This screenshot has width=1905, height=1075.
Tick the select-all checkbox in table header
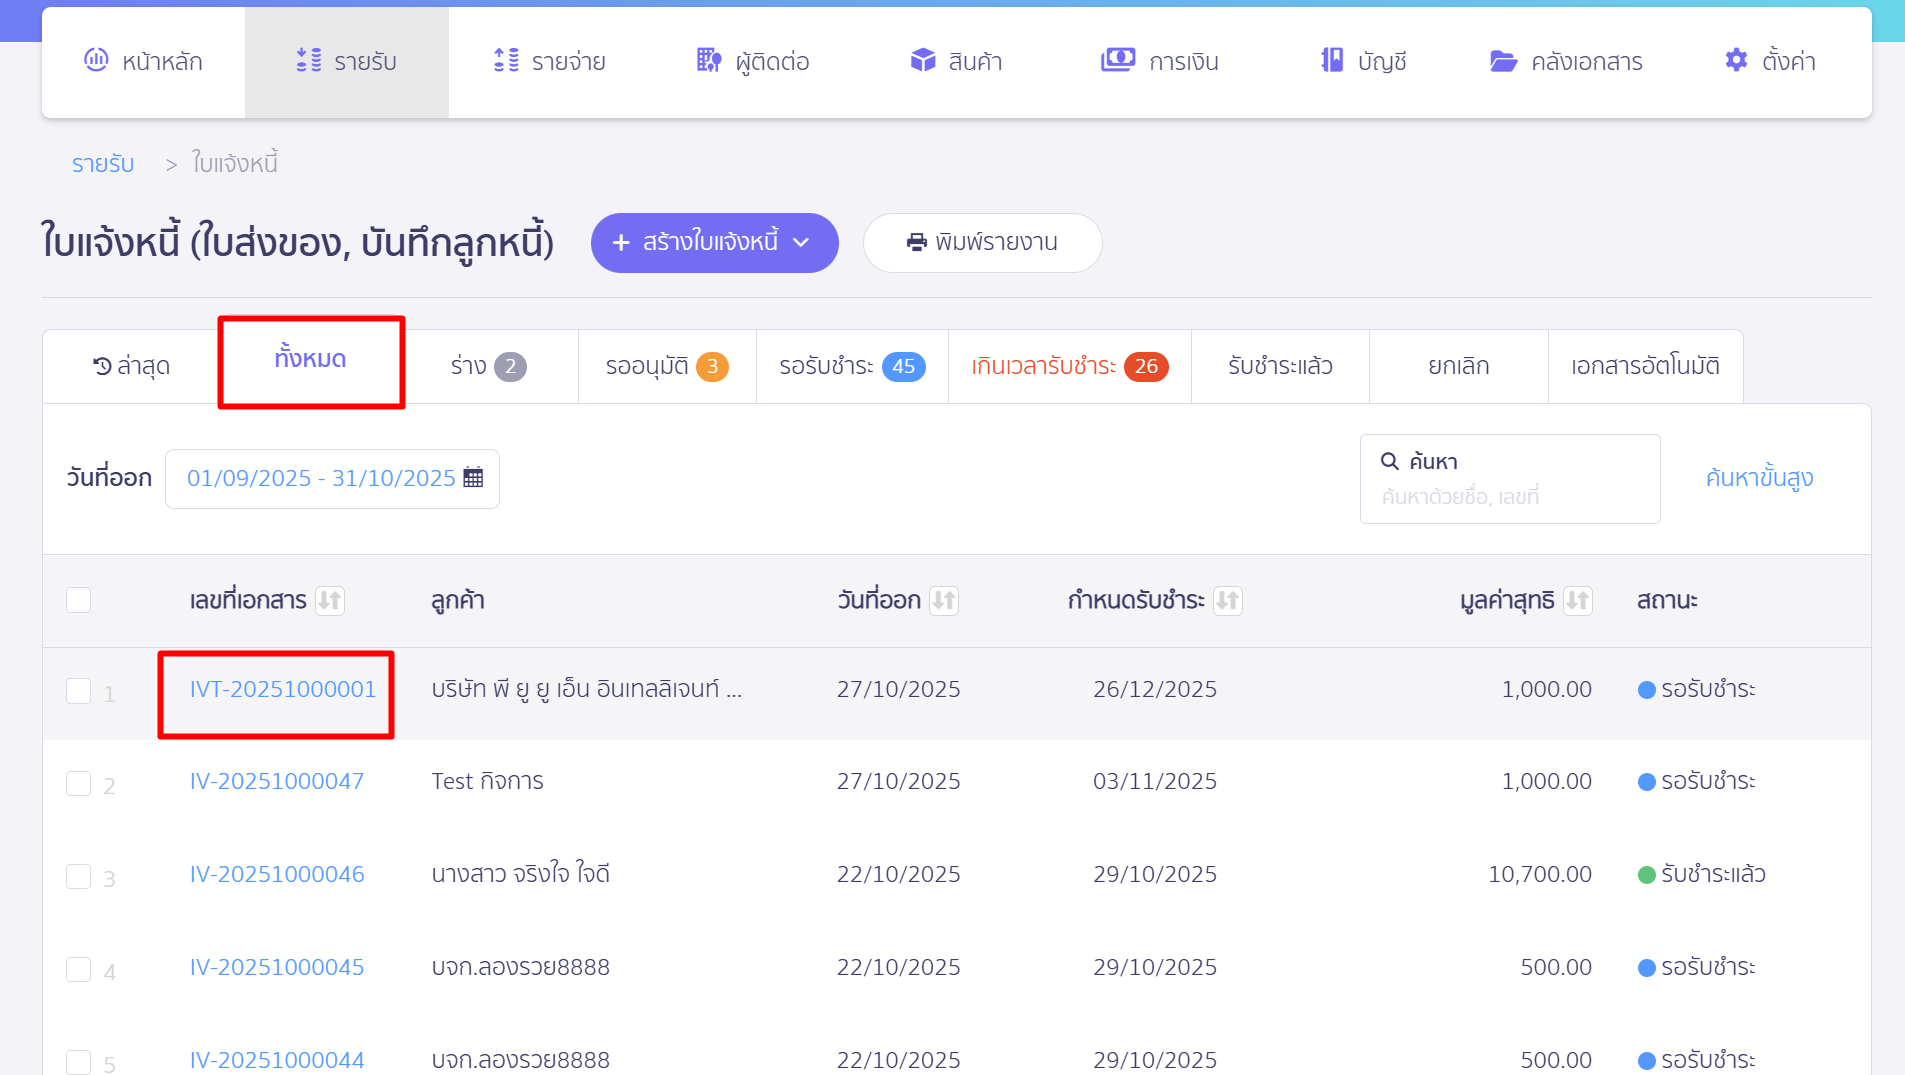pyautogui.click(x=78, y=600)
